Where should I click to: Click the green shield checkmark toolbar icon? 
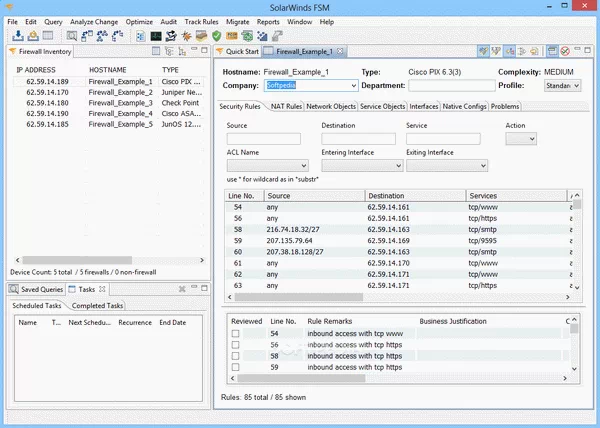click(x=217, y=36)
